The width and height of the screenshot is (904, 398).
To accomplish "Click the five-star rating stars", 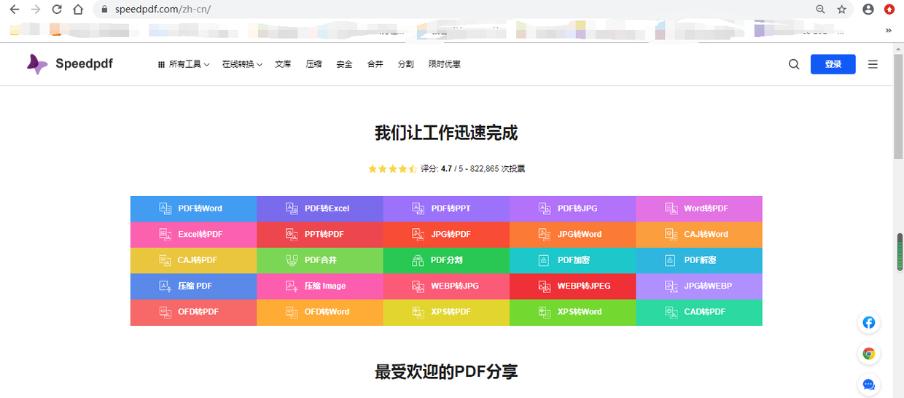I will (x=392, y=169).
